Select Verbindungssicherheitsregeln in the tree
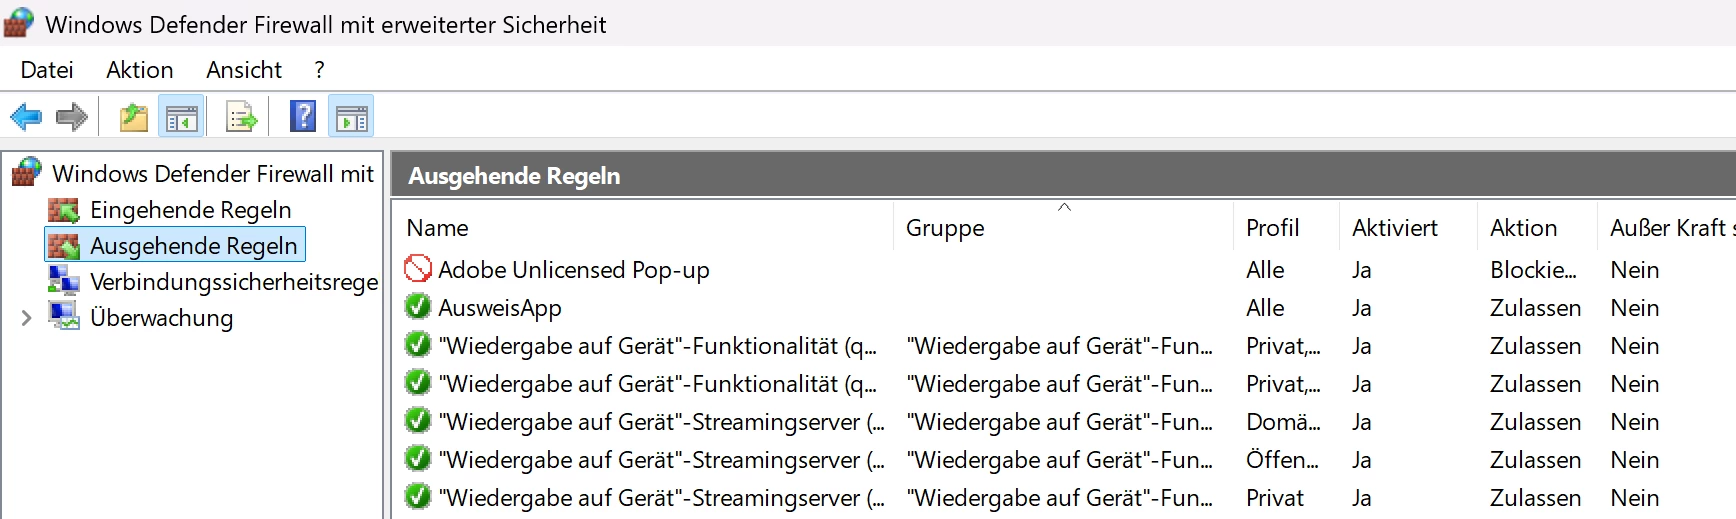This screenshot has height=519, width=1736. click(234, 282)
